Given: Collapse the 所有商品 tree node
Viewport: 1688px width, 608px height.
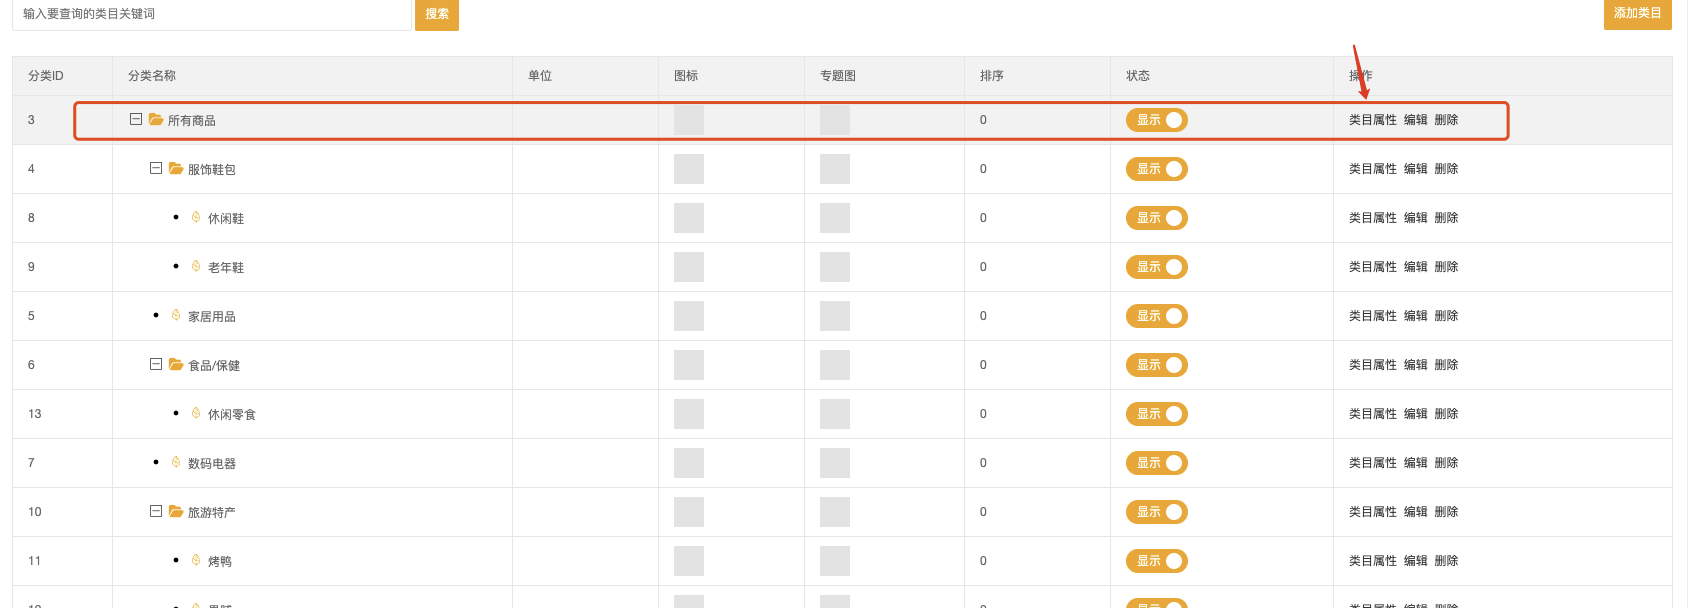Looking at the screenshot, I should tap(136, 119).
